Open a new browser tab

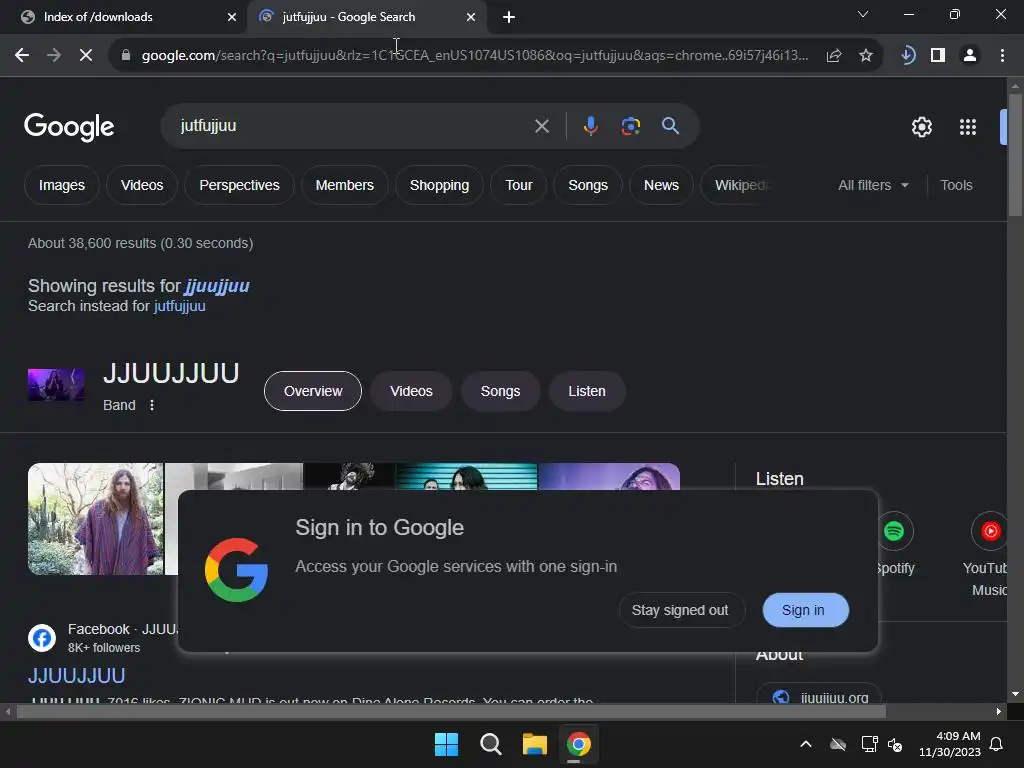point(509,17)
